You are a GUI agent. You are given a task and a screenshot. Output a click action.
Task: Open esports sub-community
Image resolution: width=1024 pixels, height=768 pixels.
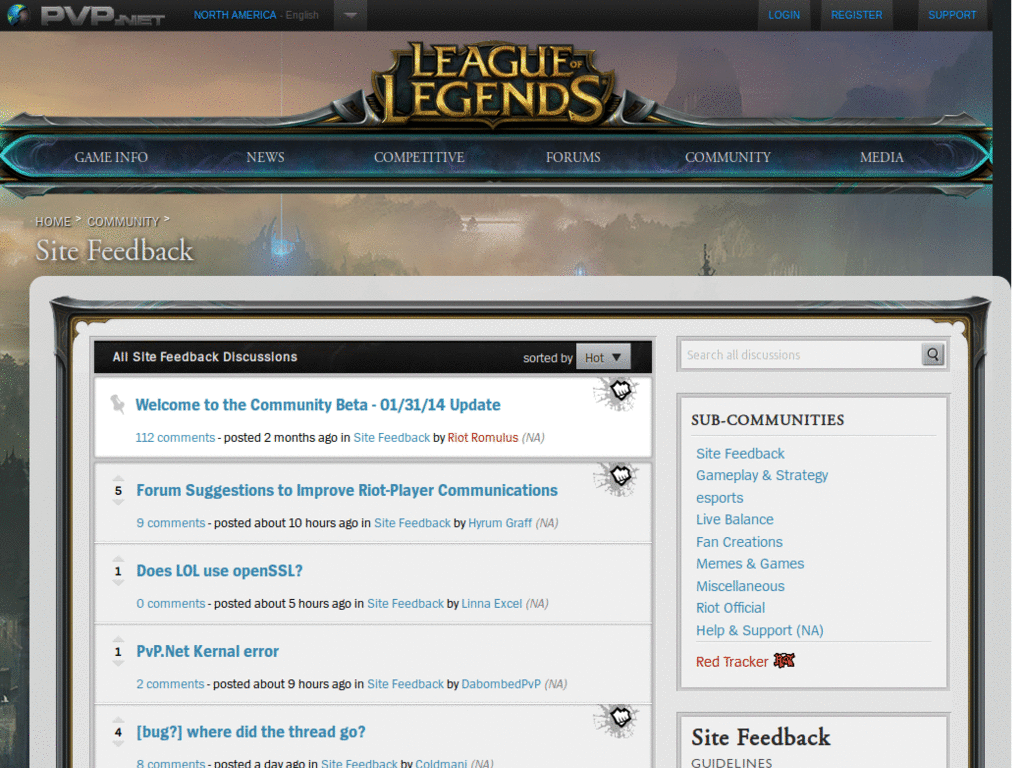pyautogui.click(x=720, y=498)
